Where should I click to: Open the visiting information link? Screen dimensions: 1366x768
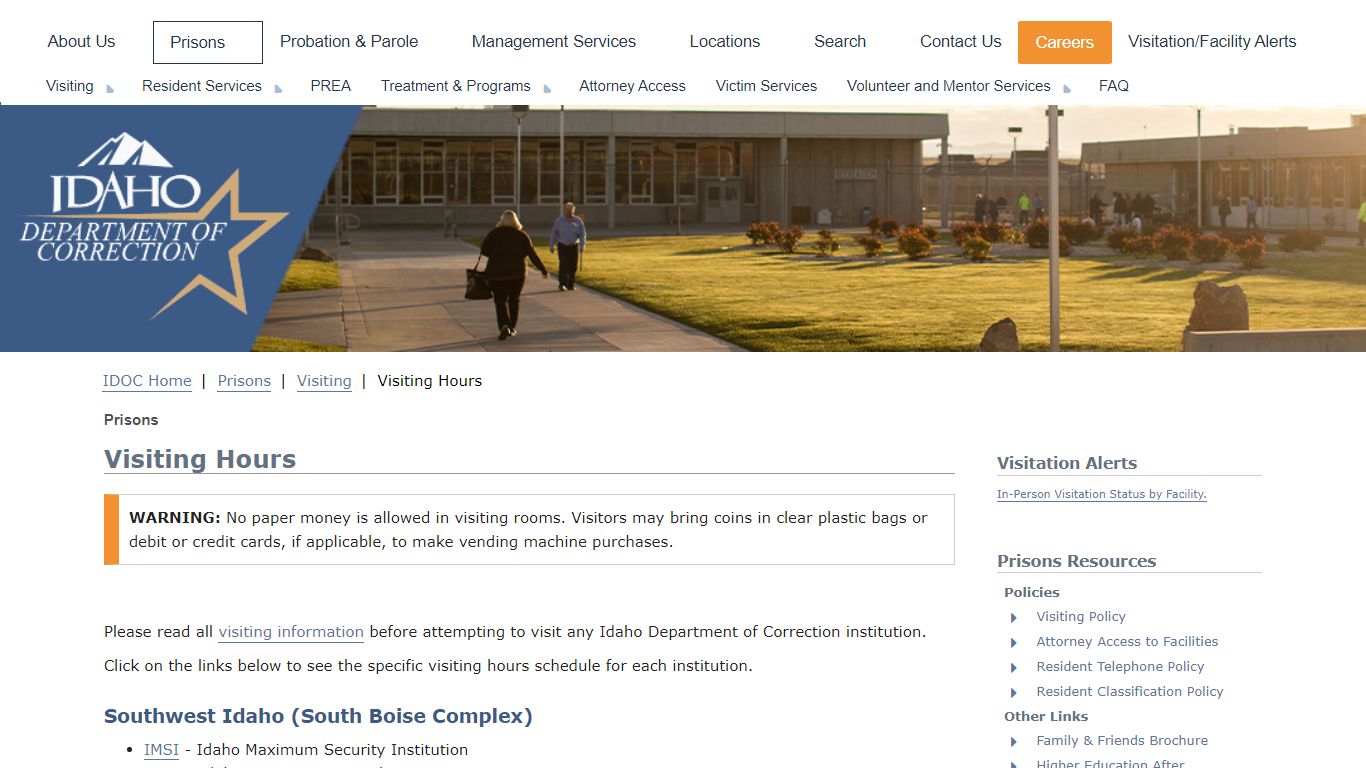(291, 632)
